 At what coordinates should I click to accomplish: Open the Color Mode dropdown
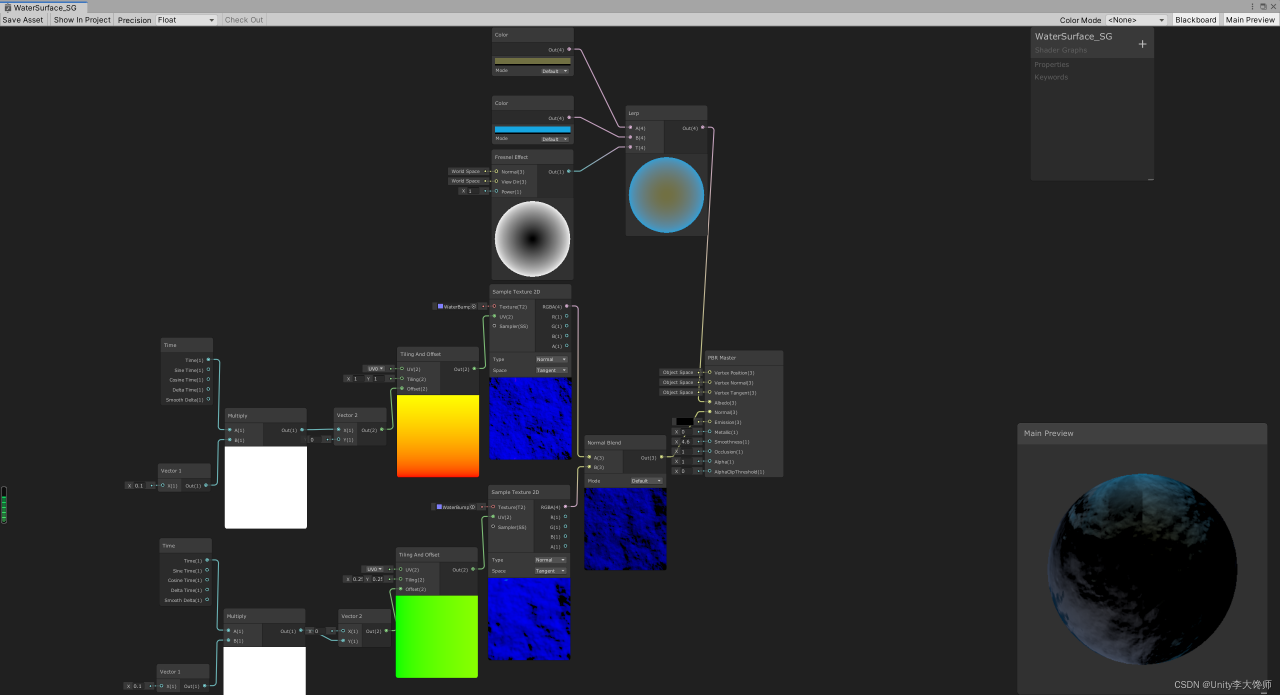(x=1136, y=20)
